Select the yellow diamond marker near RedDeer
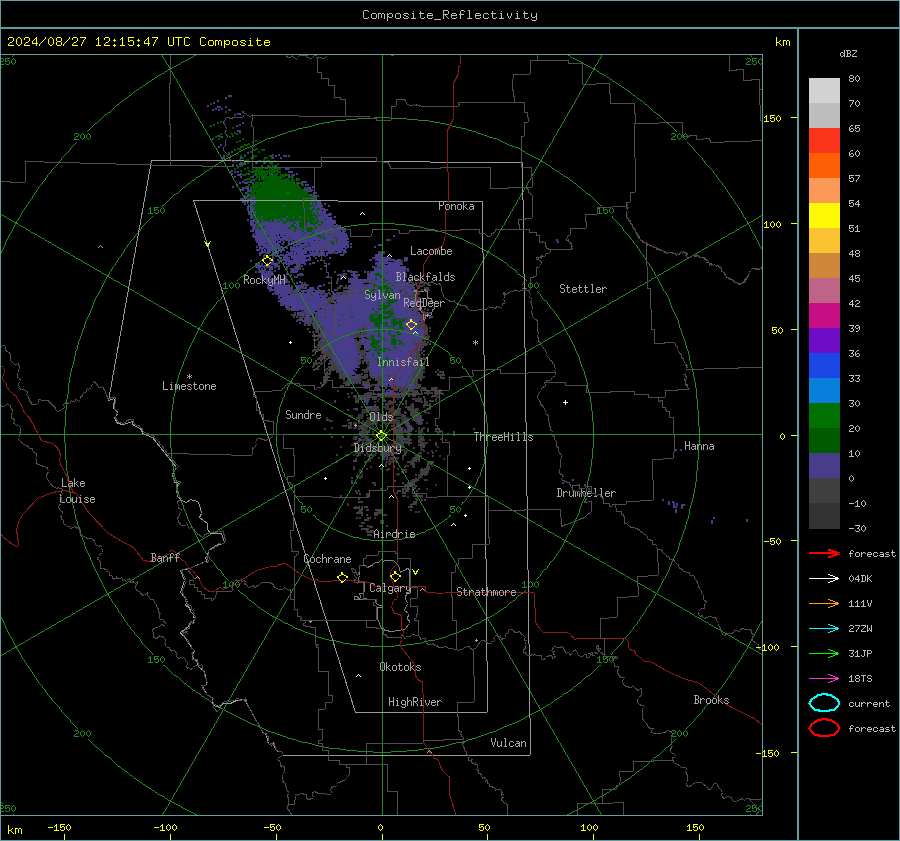 [412, 325]
